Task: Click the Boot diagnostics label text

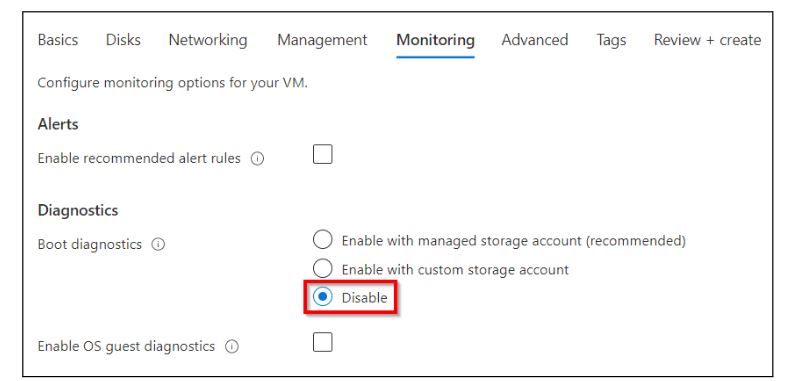Action: pos(90,244)
